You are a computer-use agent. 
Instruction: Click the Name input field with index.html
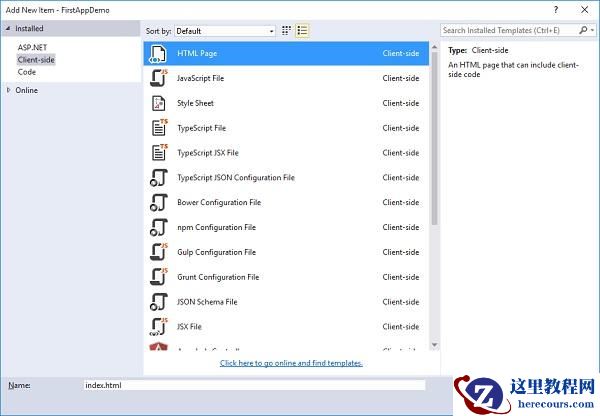click(x=254, y=385)
